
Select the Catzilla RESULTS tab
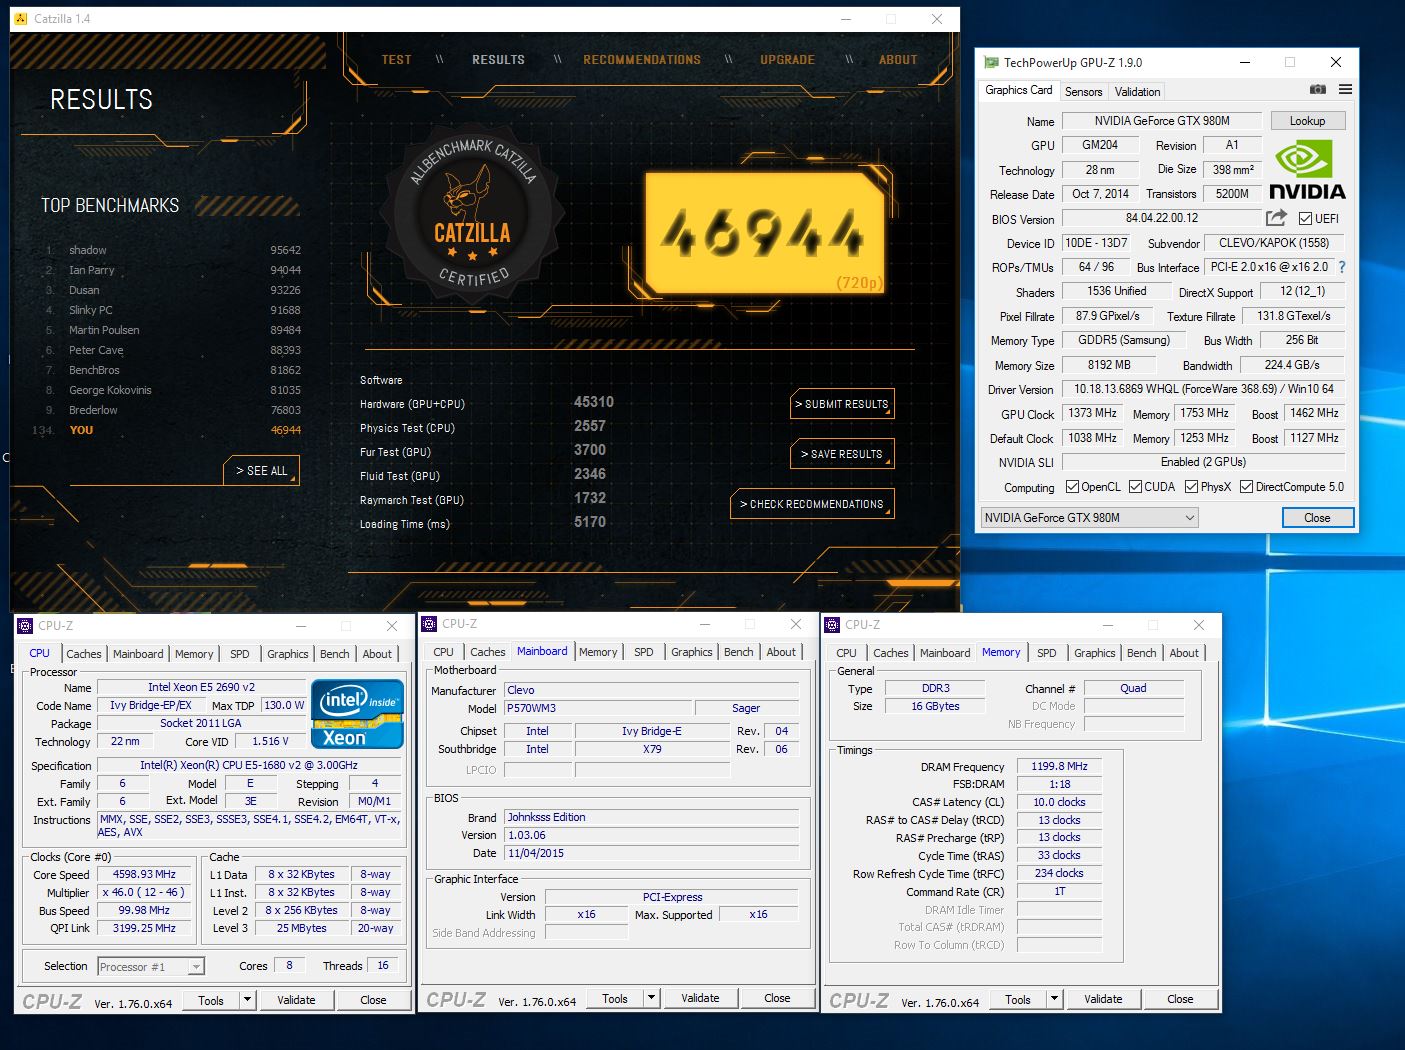click(x=498, y=60)
